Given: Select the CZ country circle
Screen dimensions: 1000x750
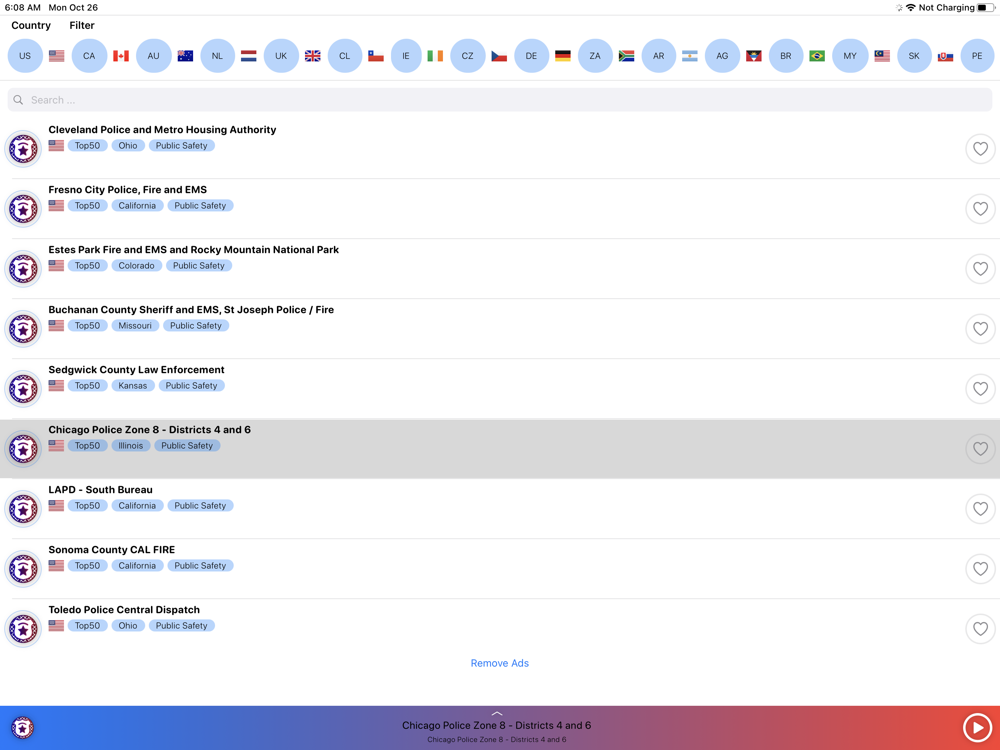Looking at the screenshot, I should click(x=467, y=55).
